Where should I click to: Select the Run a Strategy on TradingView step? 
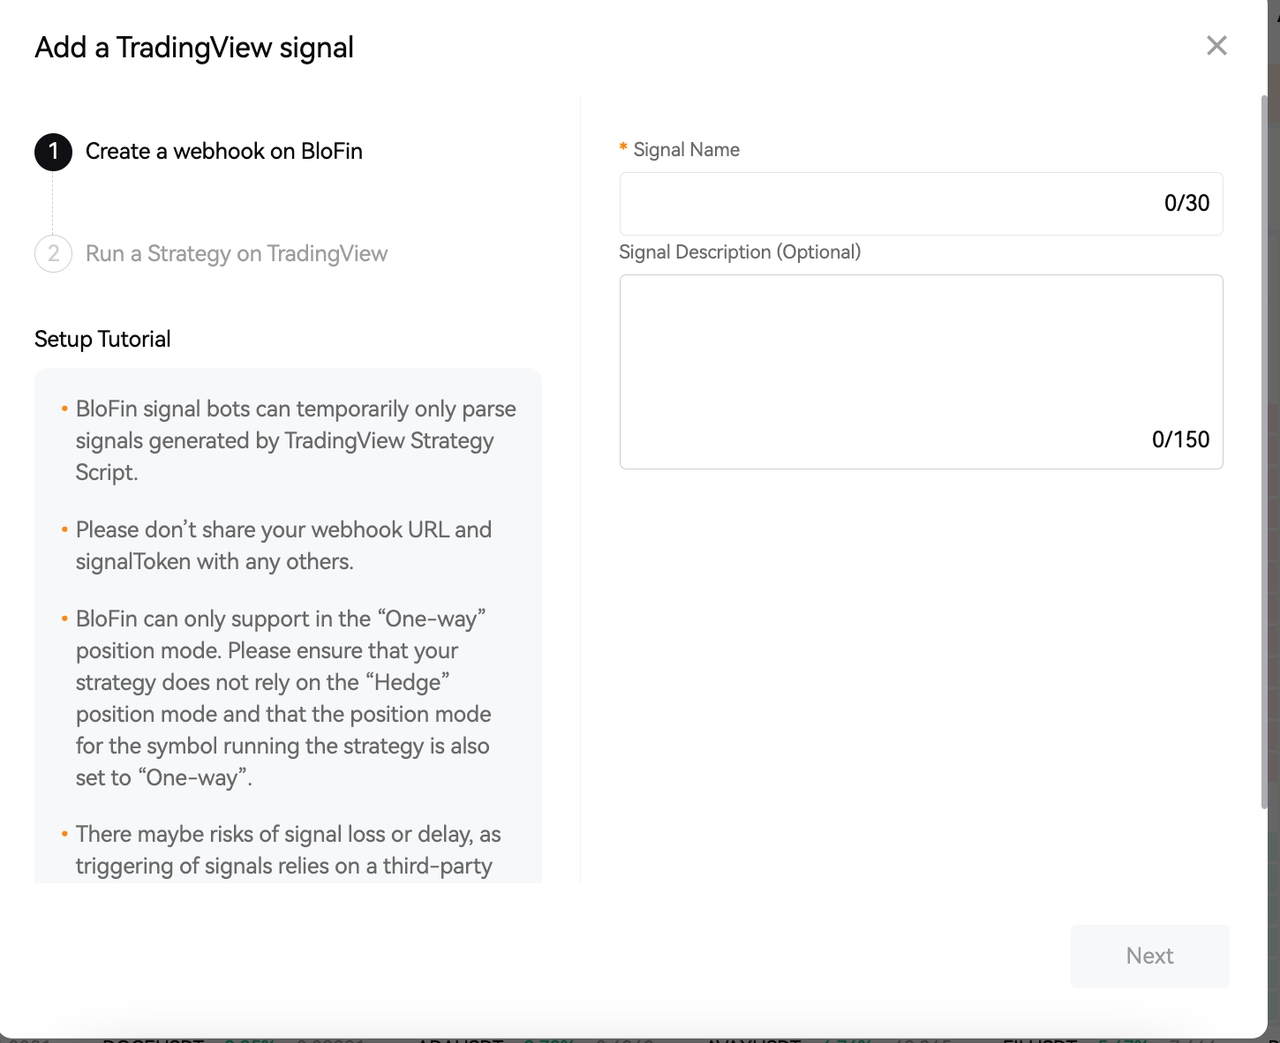[236, 254]
